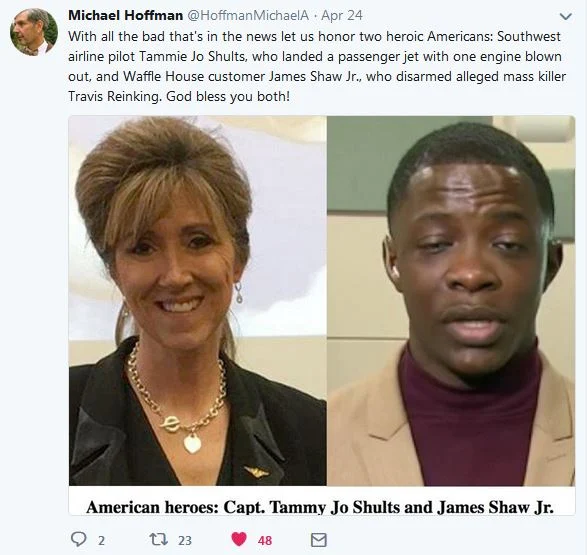Open Michael Hoffman's profile avatar
This screenshot has height=555, width=587.
click(34, 32)
